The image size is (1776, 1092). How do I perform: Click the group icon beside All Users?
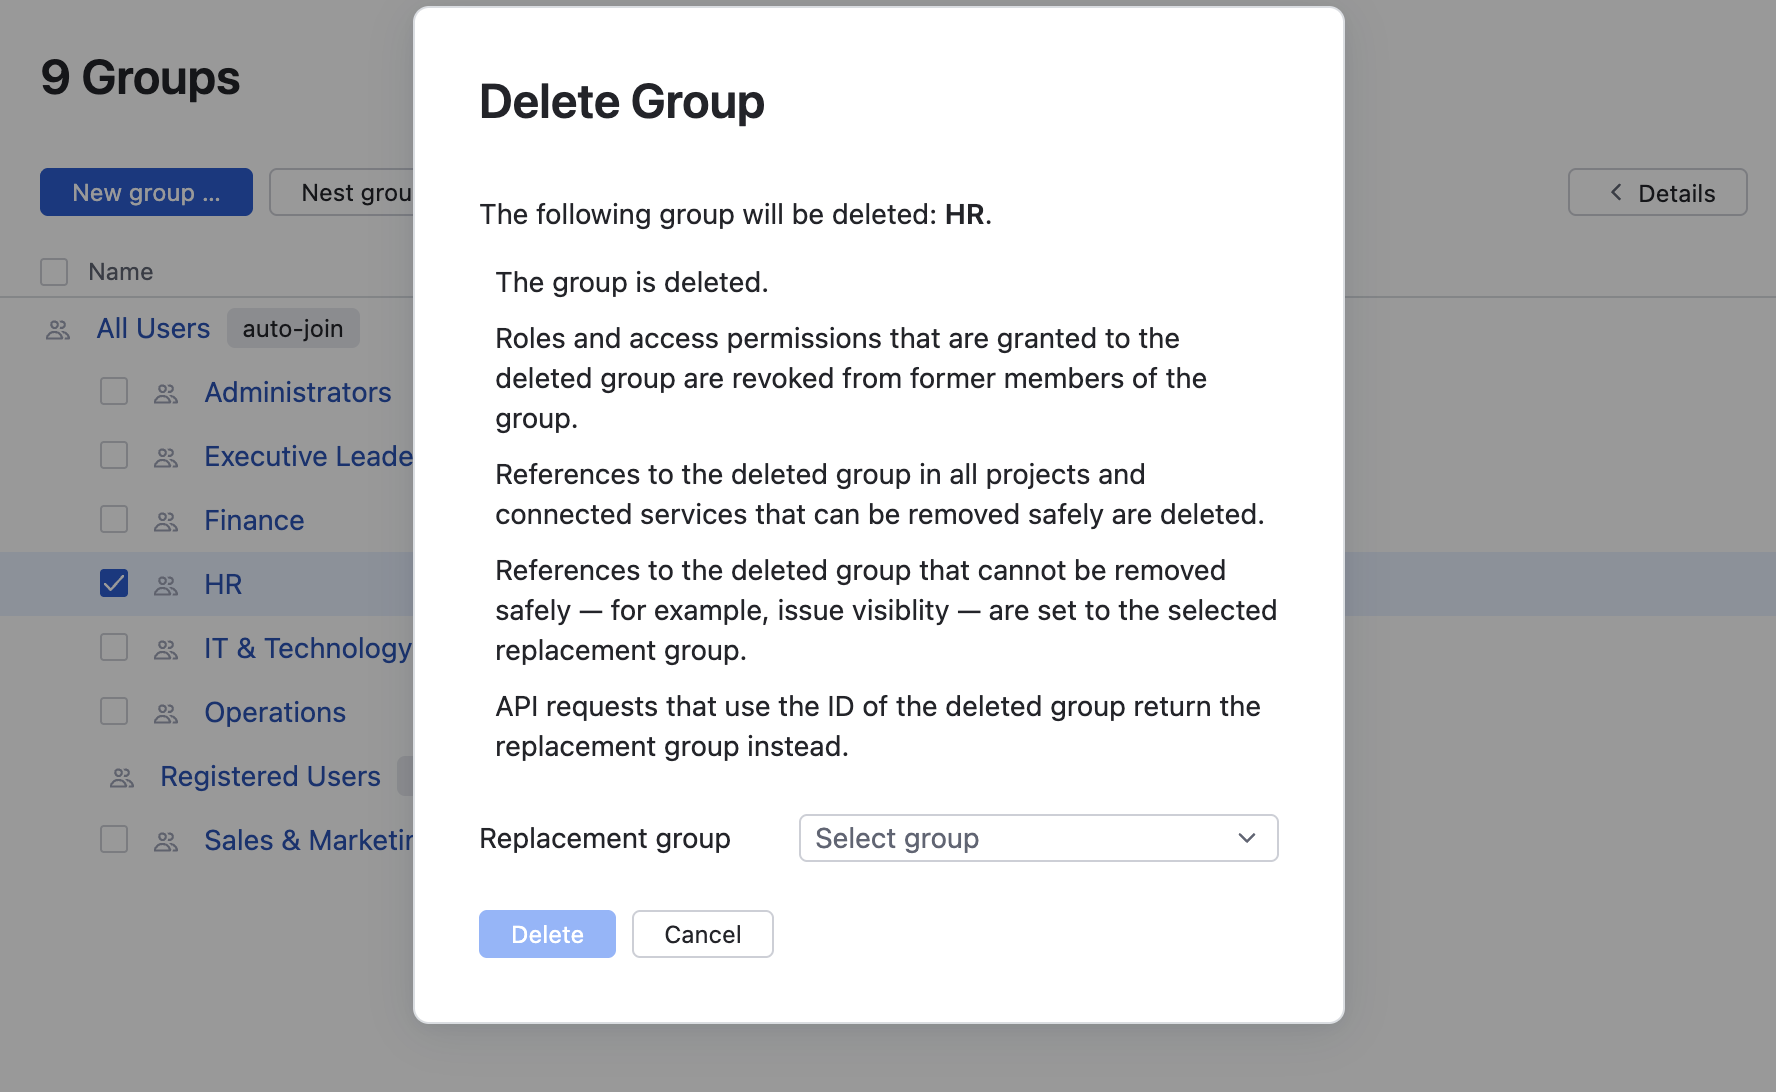pos(58,330)
